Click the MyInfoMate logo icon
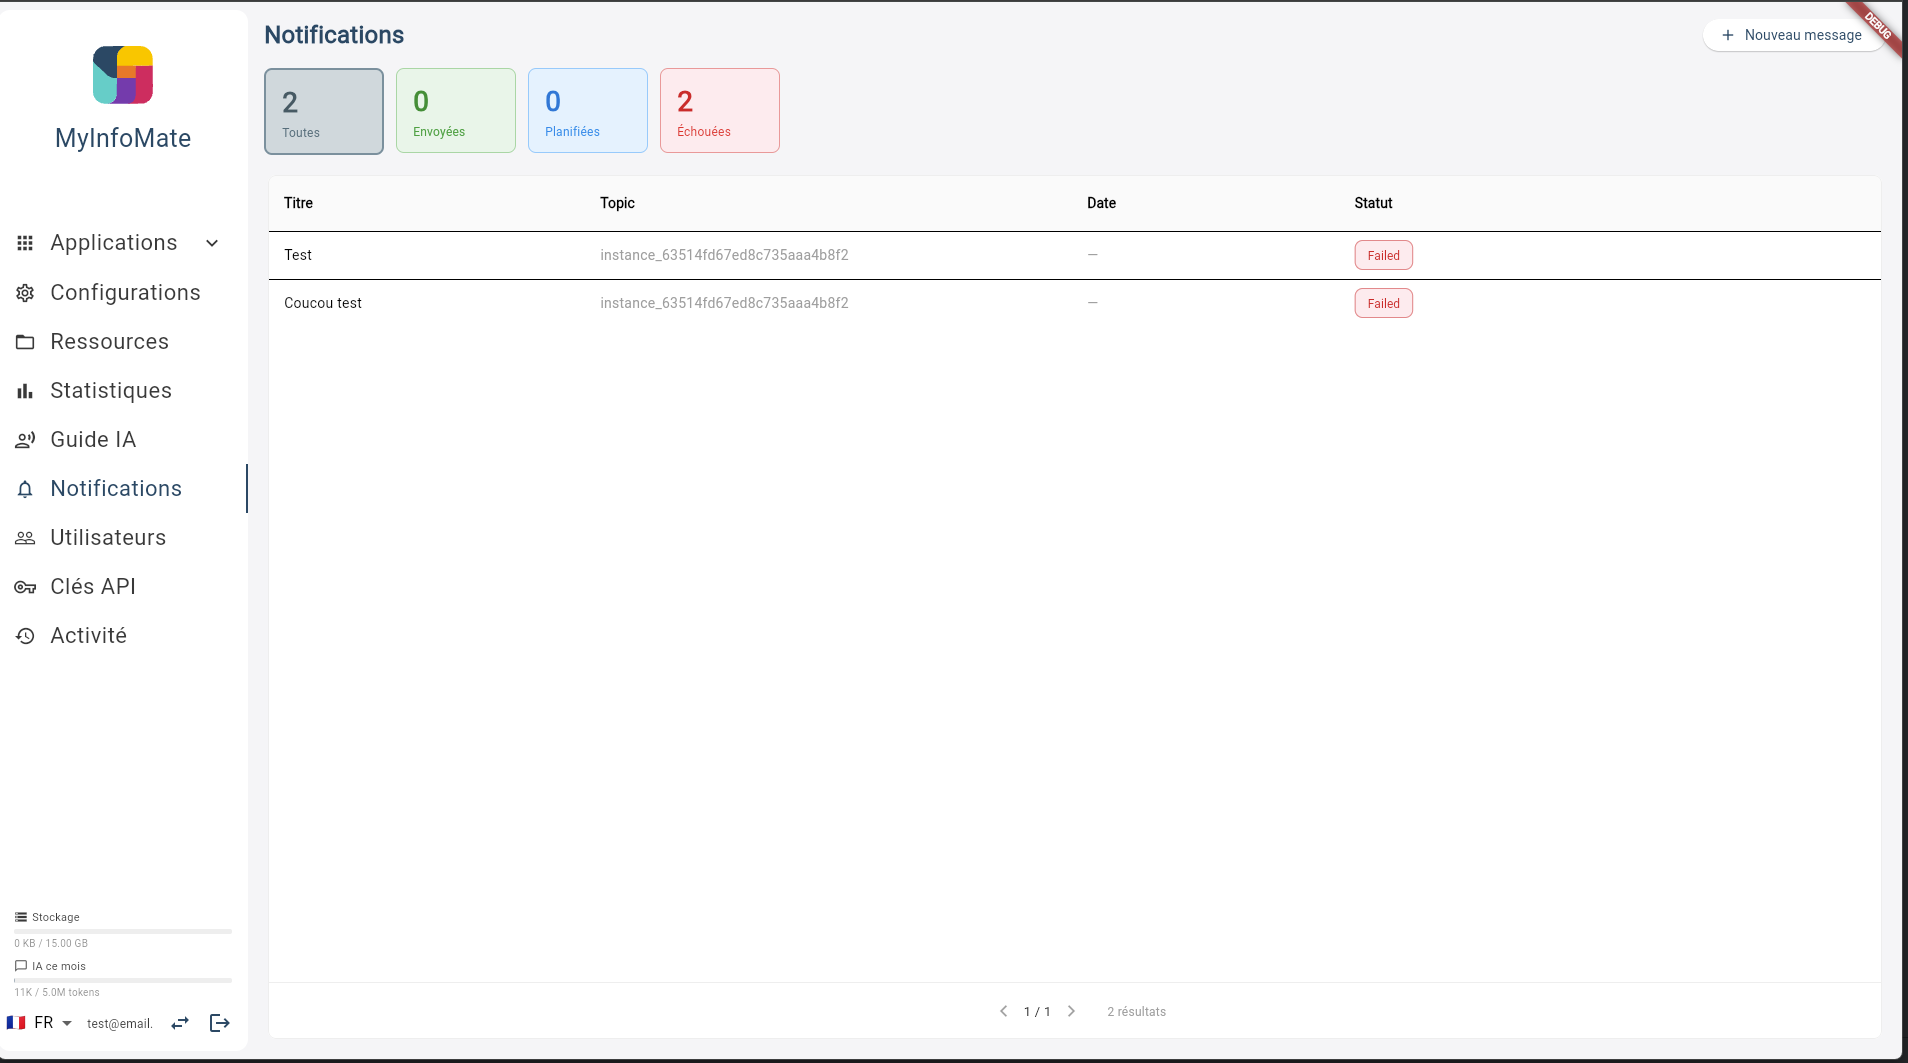The image size is (1908, 1063). 123,75
